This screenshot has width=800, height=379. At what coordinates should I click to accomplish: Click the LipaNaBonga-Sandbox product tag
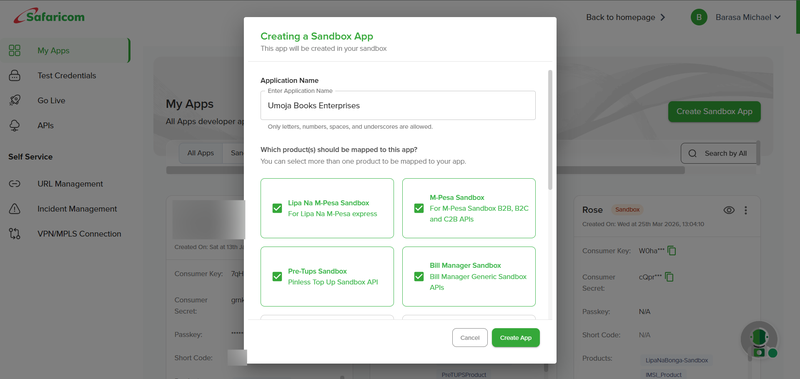tap(677, 360)
